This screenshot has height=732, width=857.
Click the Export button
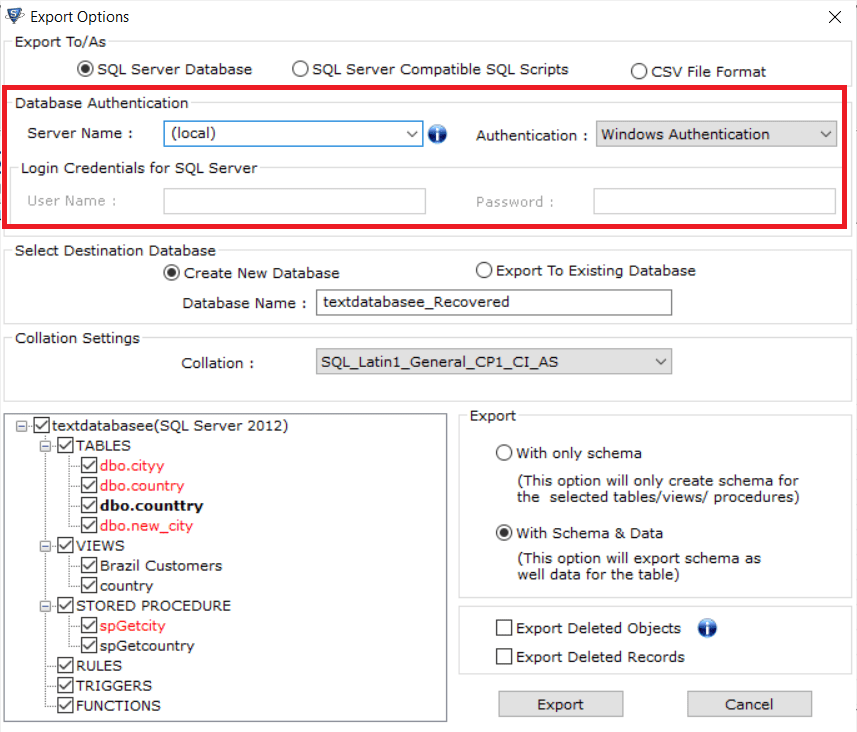pyautogui.click(x=560, y=704)
